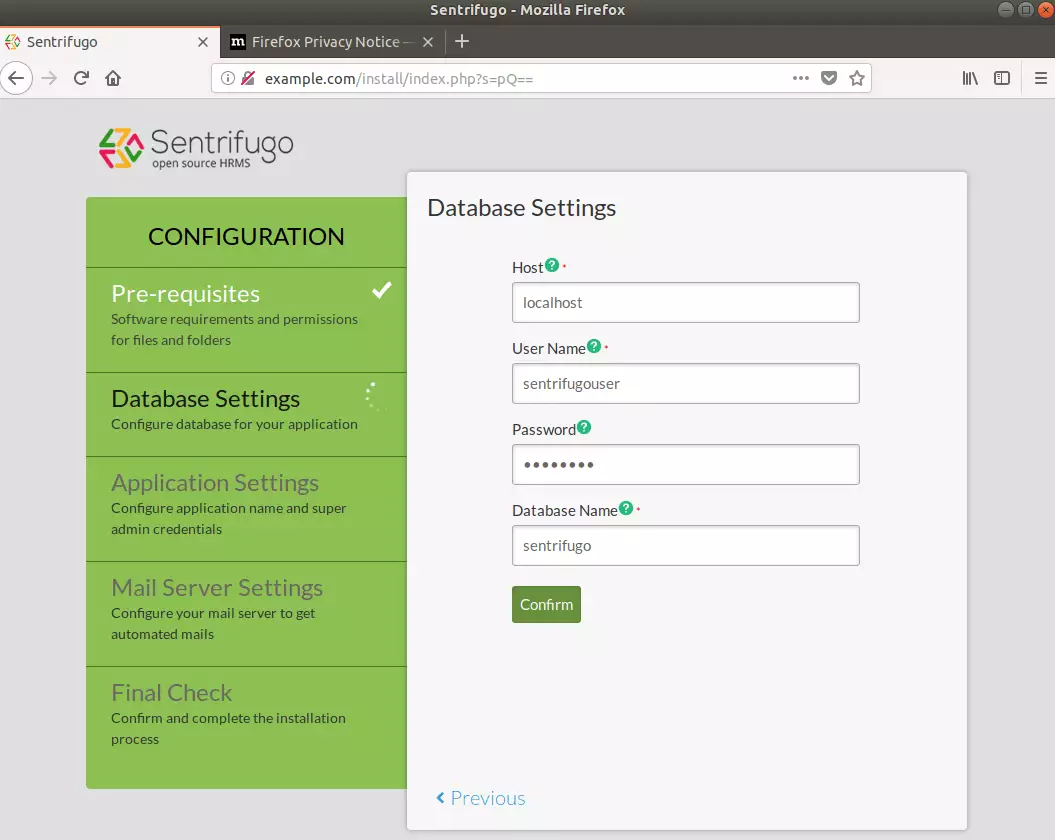1055x840 pixels.
Task: Select the Database Settings step in sidebar
Action: coord(246,415)
